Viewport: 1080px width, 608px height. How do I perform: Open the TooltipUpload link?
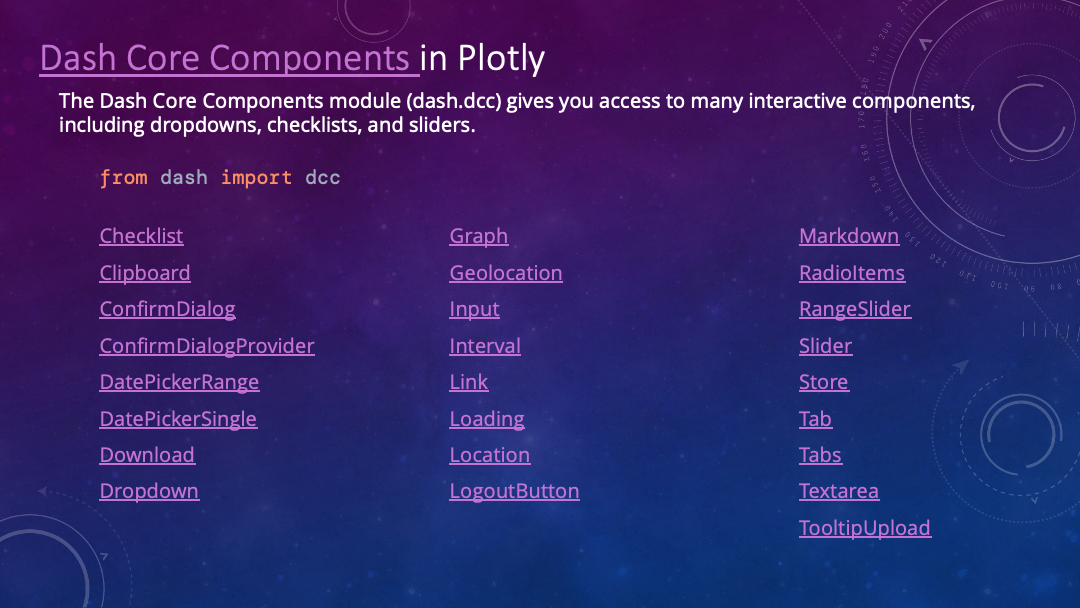pyautogui.click(x=864, y=528)
